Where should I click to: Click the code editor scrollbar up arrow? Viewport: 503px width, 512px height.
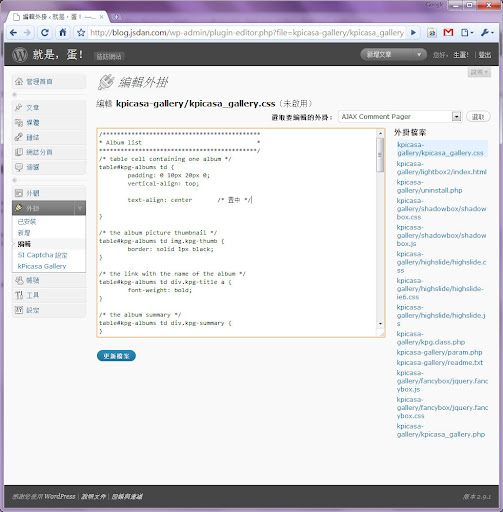tap(380, 133)
